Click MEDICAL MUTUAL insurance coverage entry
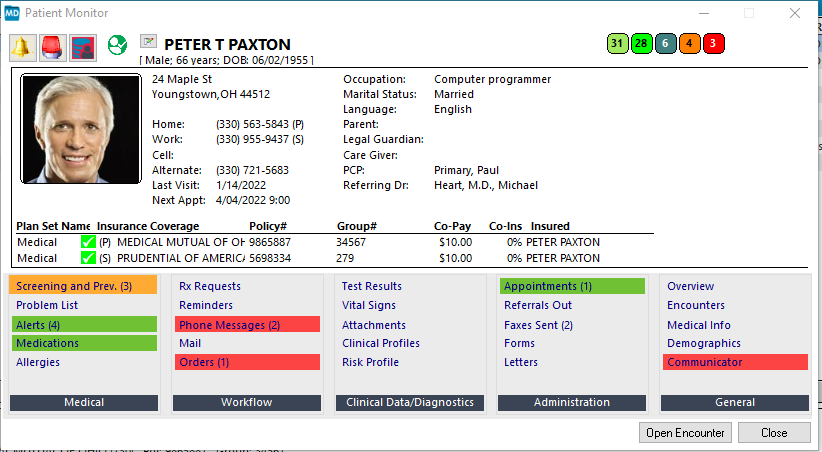This screenshot has height=452, width=822. (x=181, y=242)
